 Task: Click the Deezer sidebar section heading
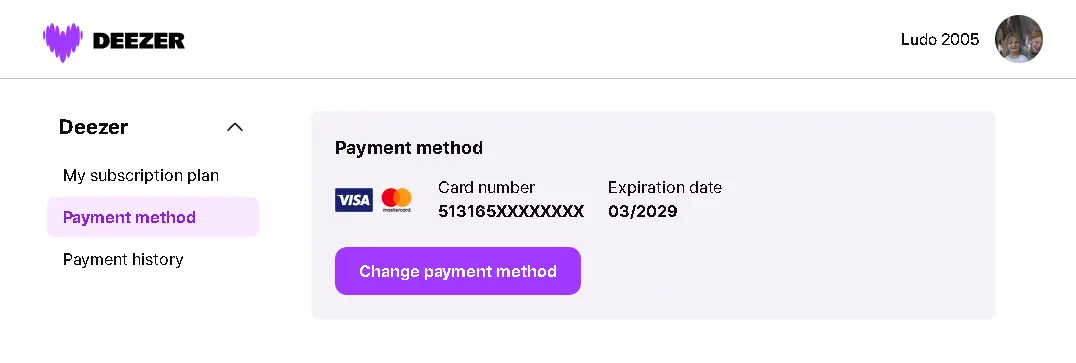click(x=93, y=127)
